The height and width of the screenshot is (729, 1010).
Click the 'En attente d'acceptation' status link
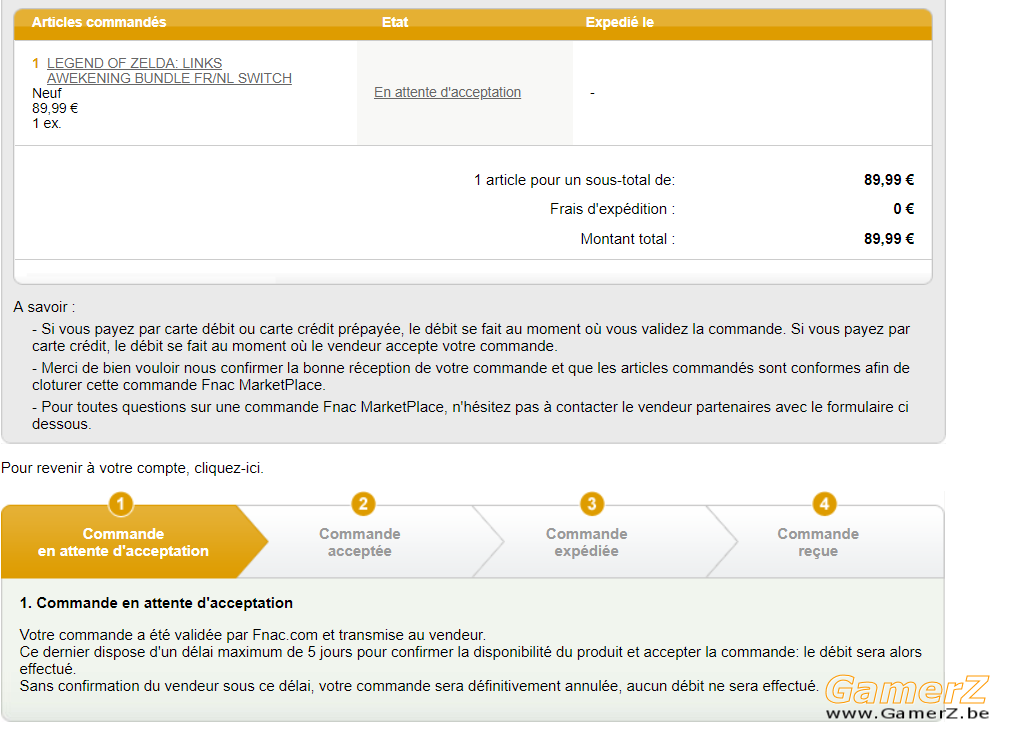448,92
